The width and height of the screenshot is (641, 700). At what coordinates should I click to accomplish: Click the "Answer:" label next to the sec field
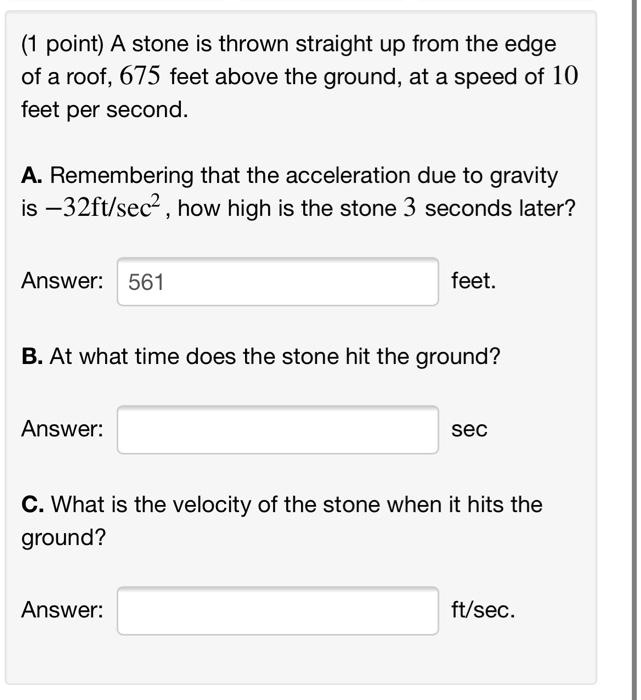tap(62, 430)
